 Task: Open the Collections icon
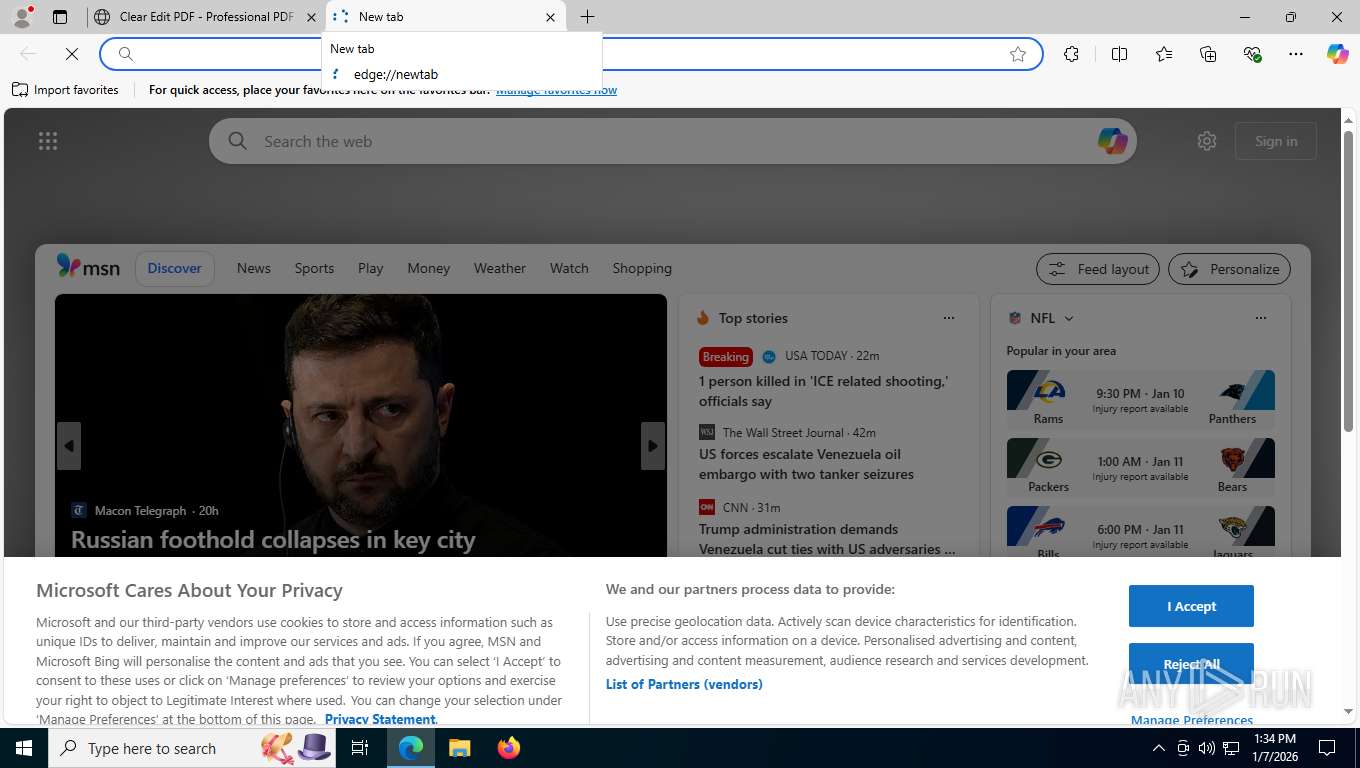(x=1208, y=54)
